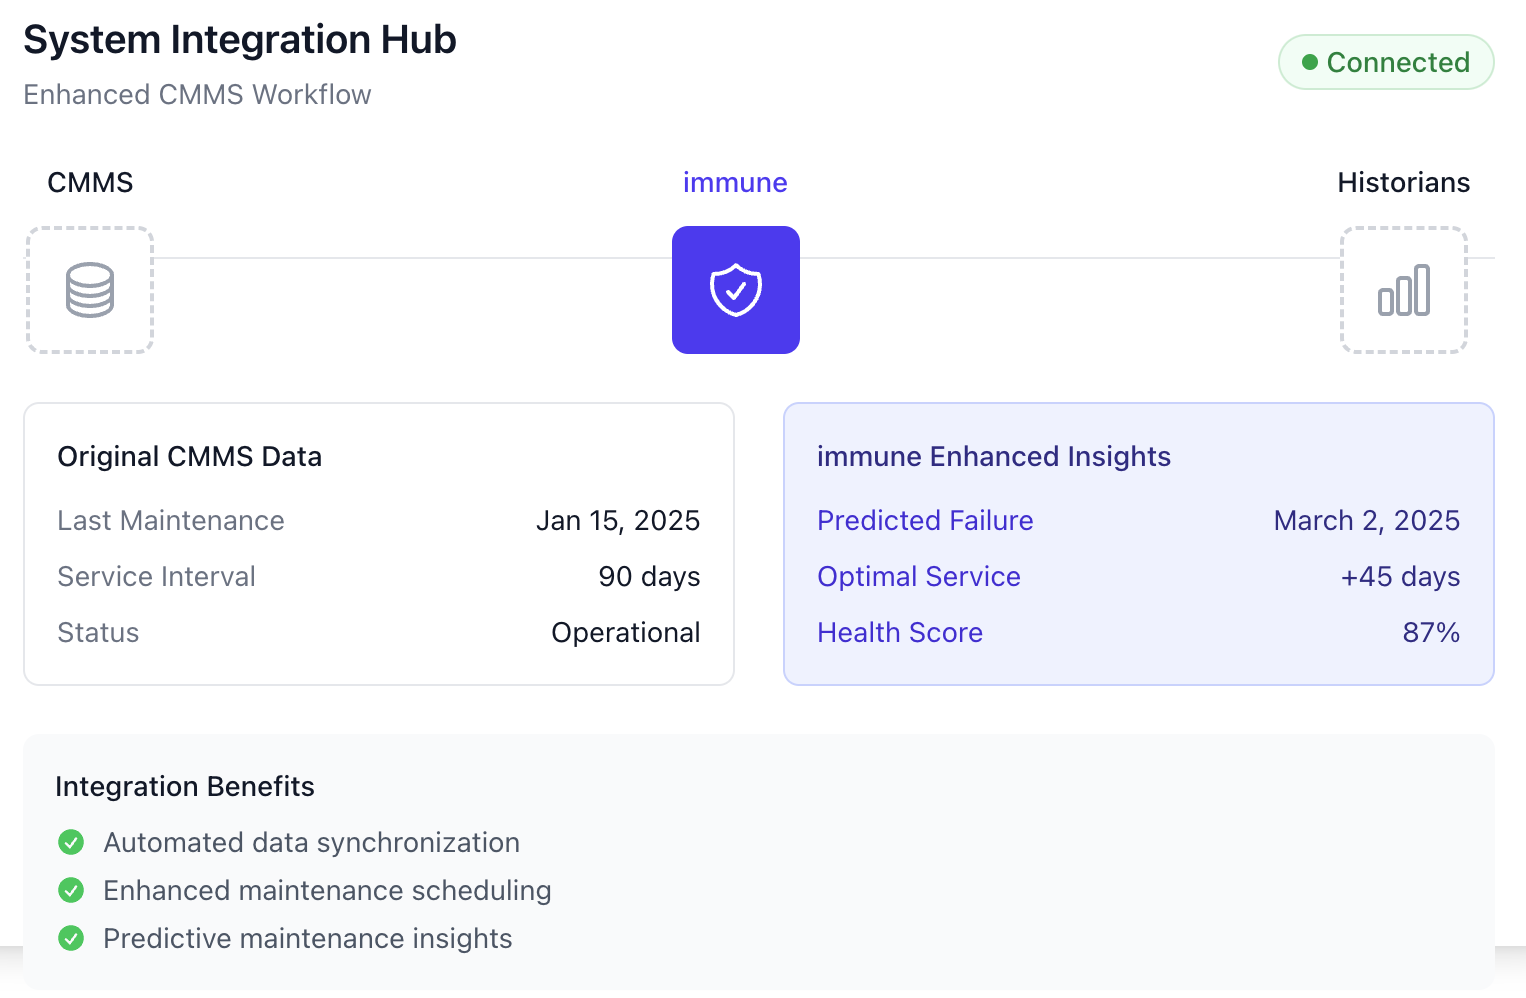The width and height of the screenshot is (1526, 998).
Task: Click the Enhanced CMMS Workflow subtitle
Action: point(197,94)
